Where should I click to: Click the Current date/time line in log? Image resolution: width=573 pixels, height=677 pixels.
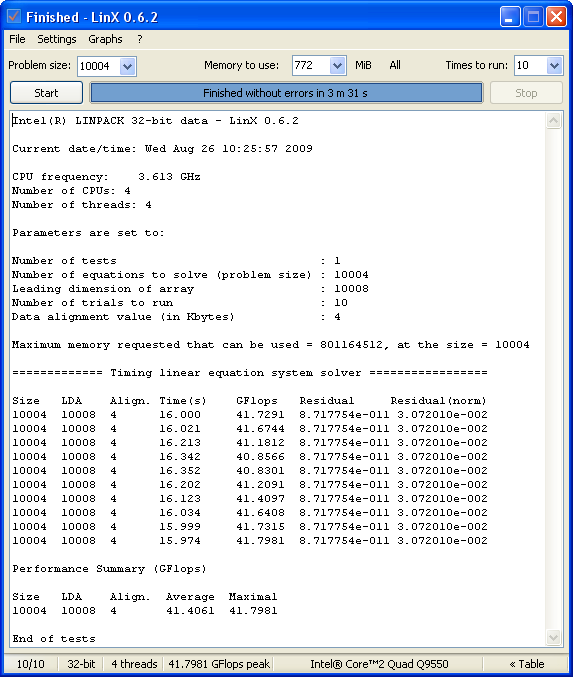click(x=162, y=149)
